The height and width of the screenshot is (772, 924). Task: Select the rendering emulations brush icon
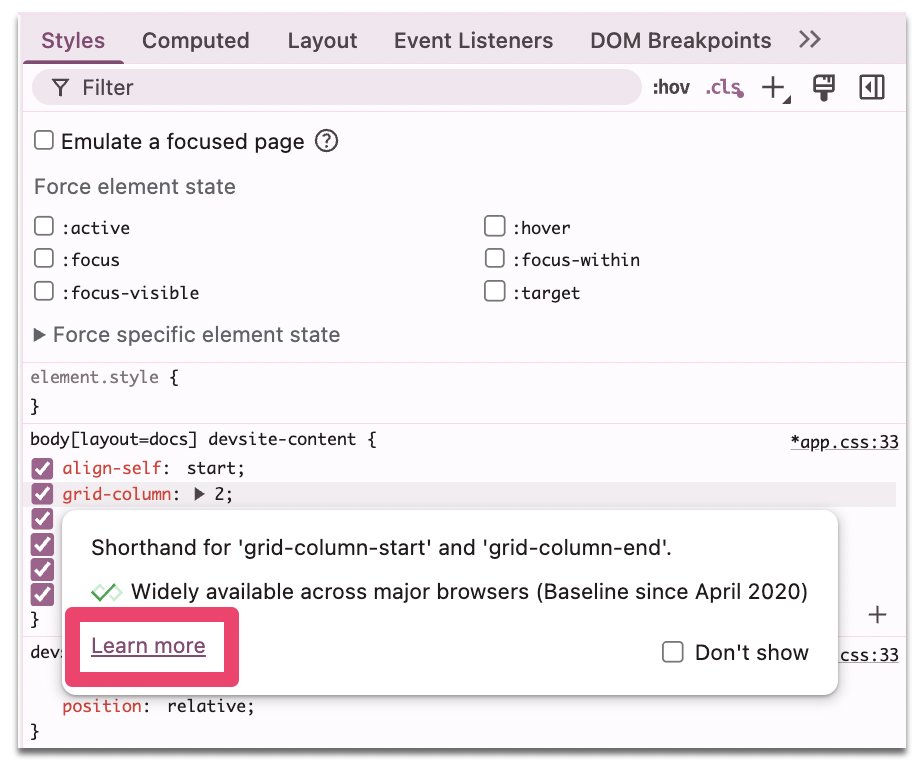point(822,87)
